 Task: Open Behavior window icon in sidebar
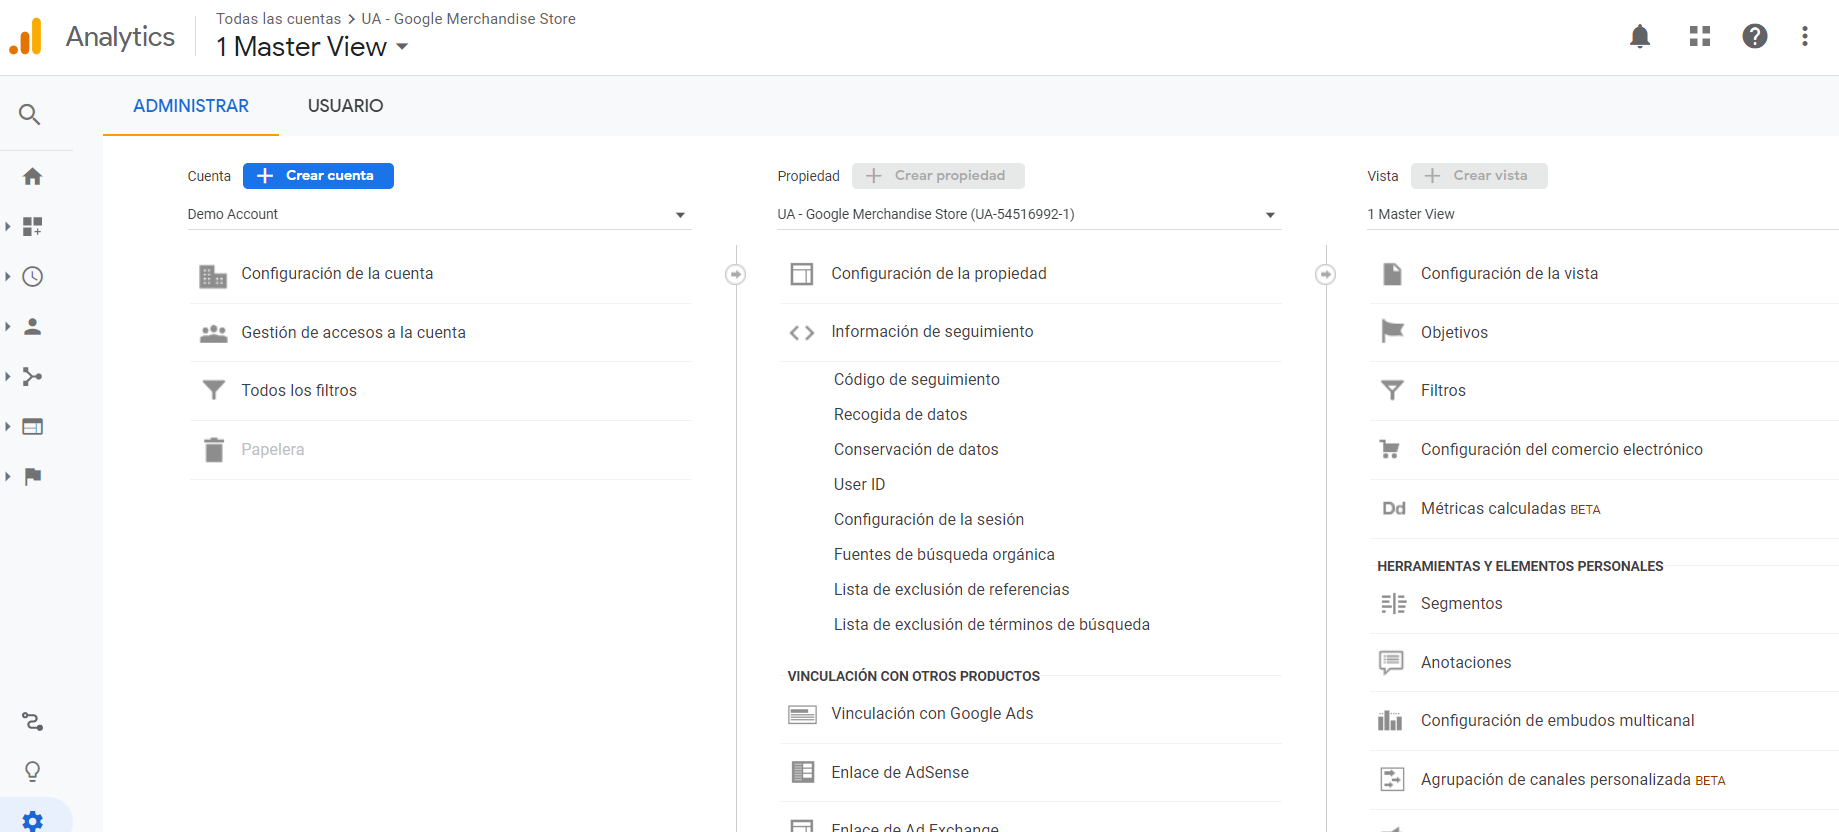(32, 427)
